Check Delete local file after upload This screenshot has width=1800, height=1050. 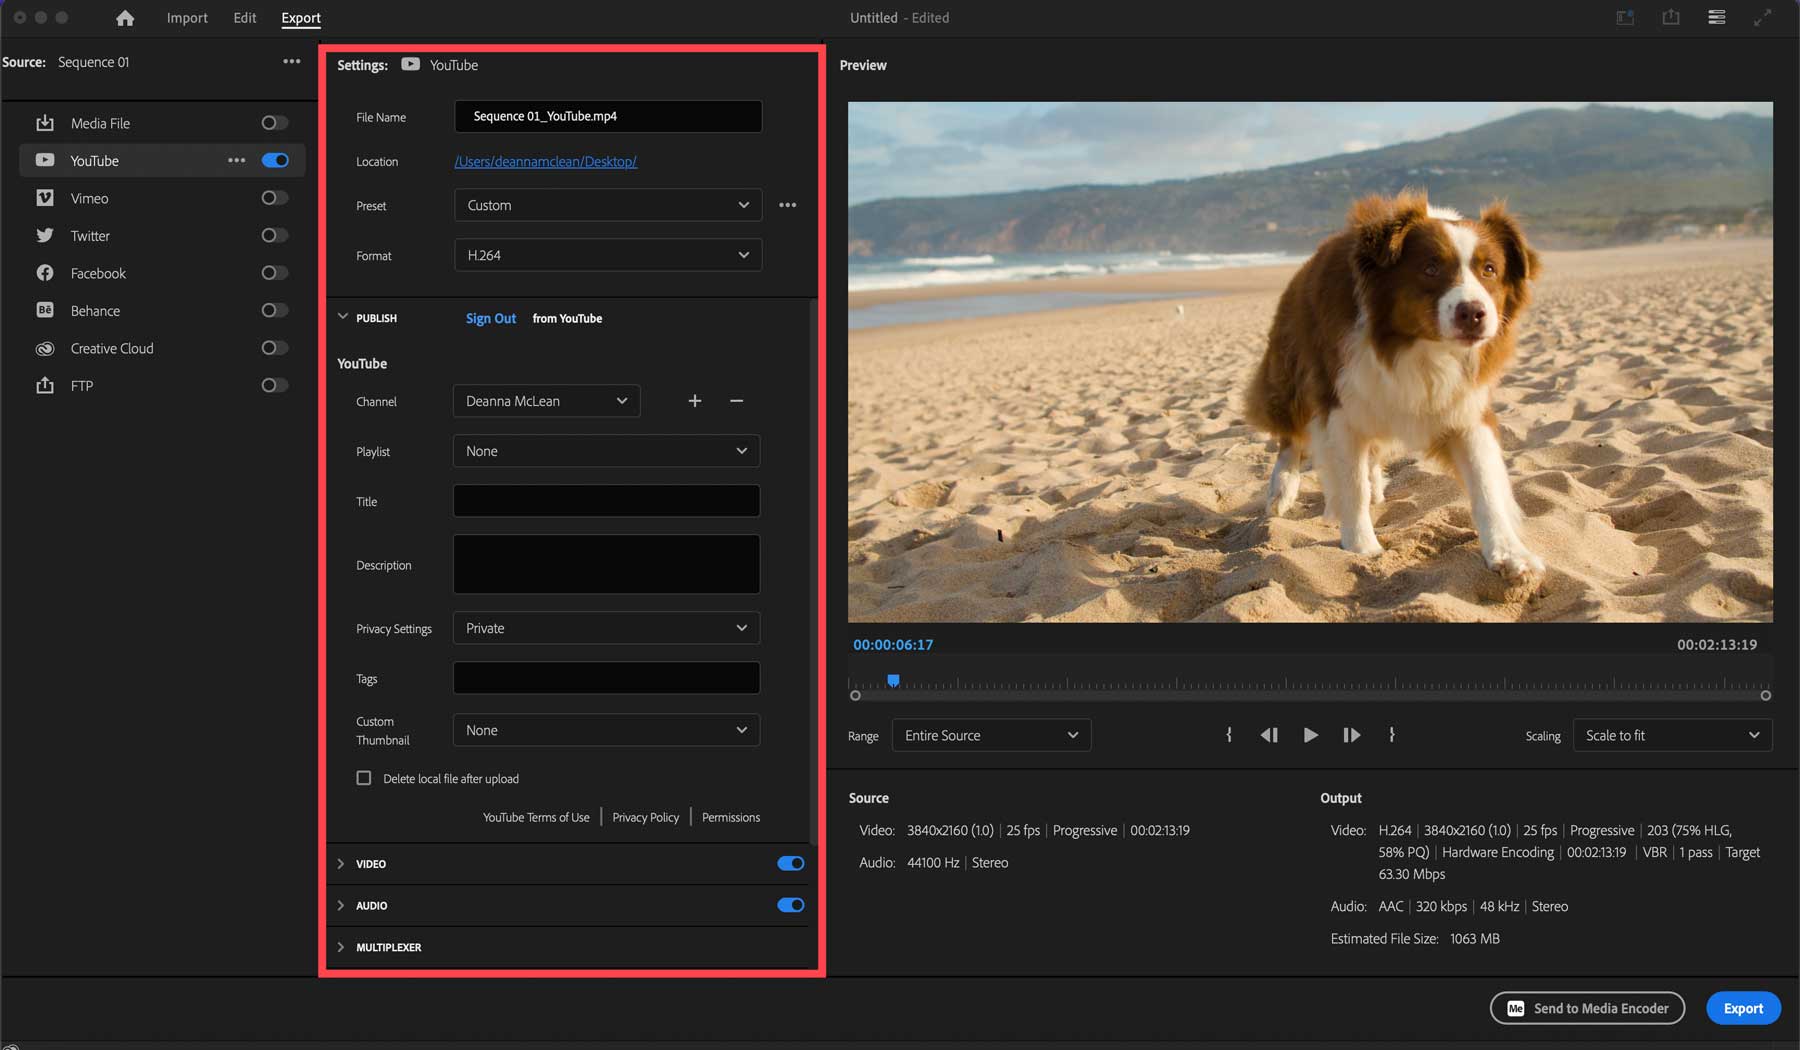pyautogui.click(x=364, y=778)
